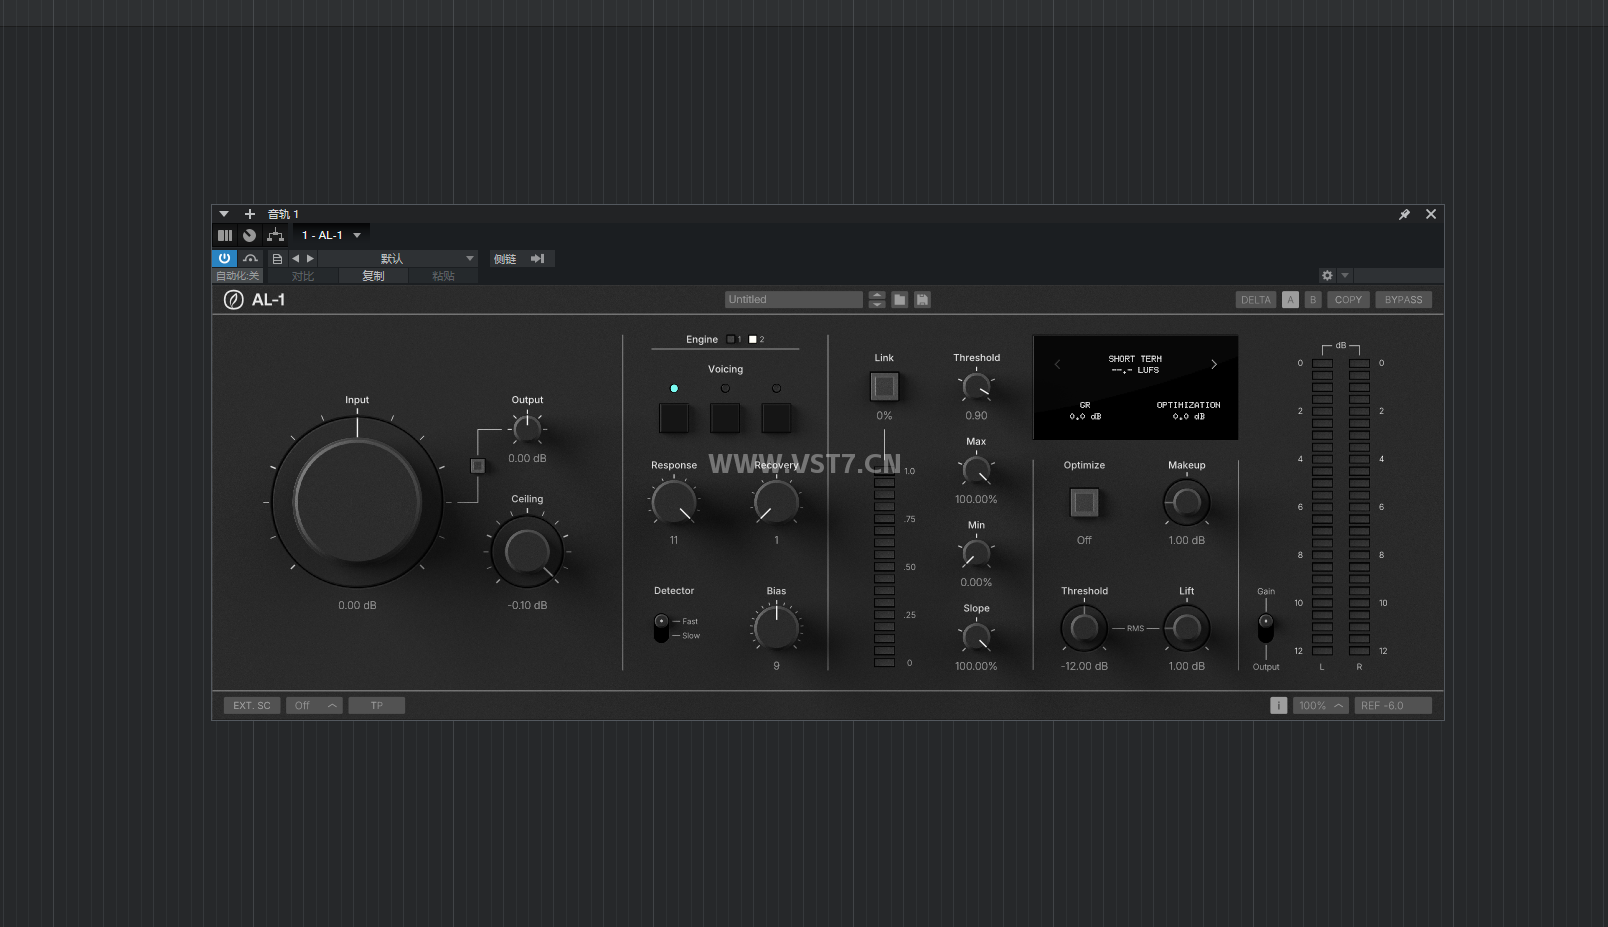Viewport: 1608px width, 927px height.
Task: Click the Ceiling knob
Action: 527,551
